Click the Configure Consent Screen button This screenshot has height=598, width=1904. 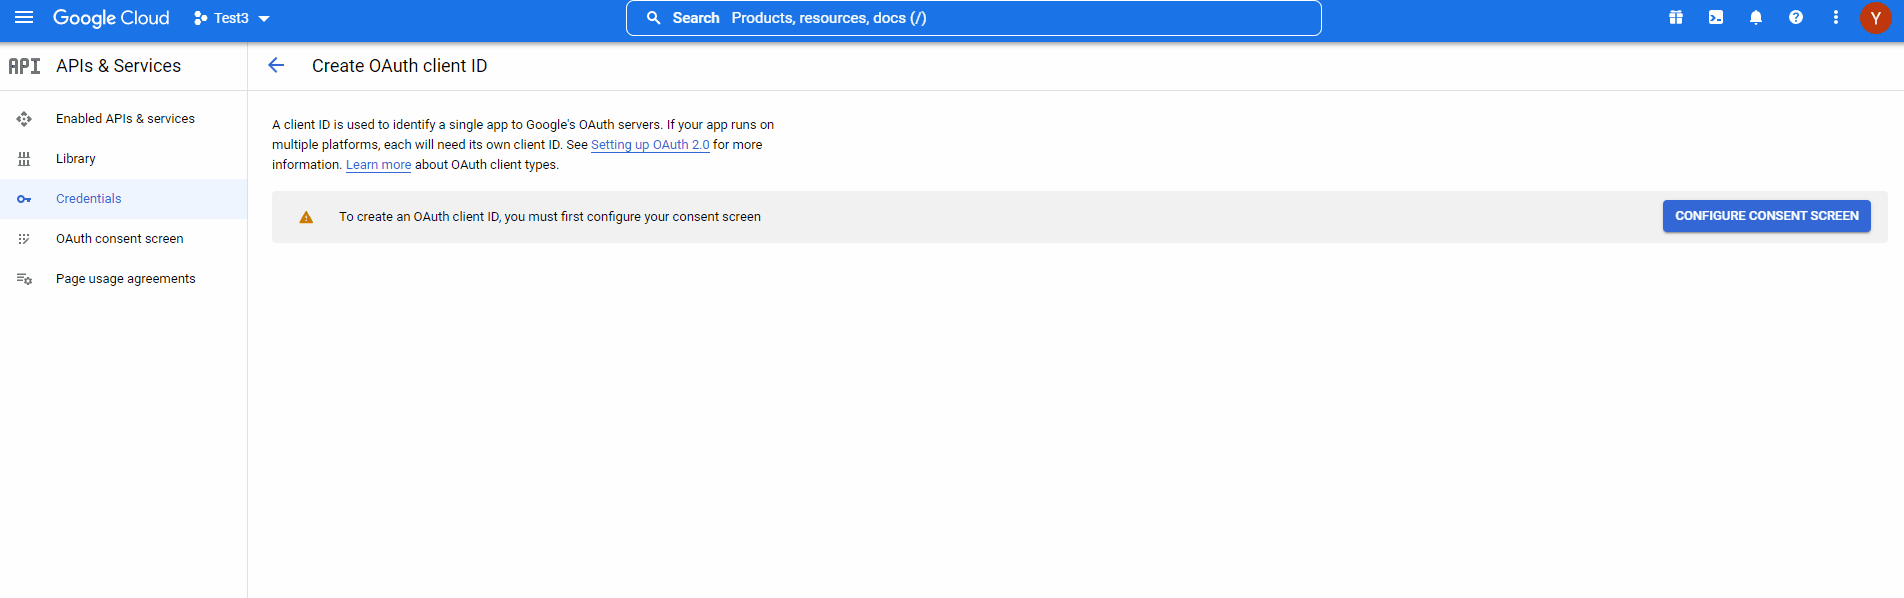coord(1766,216)
